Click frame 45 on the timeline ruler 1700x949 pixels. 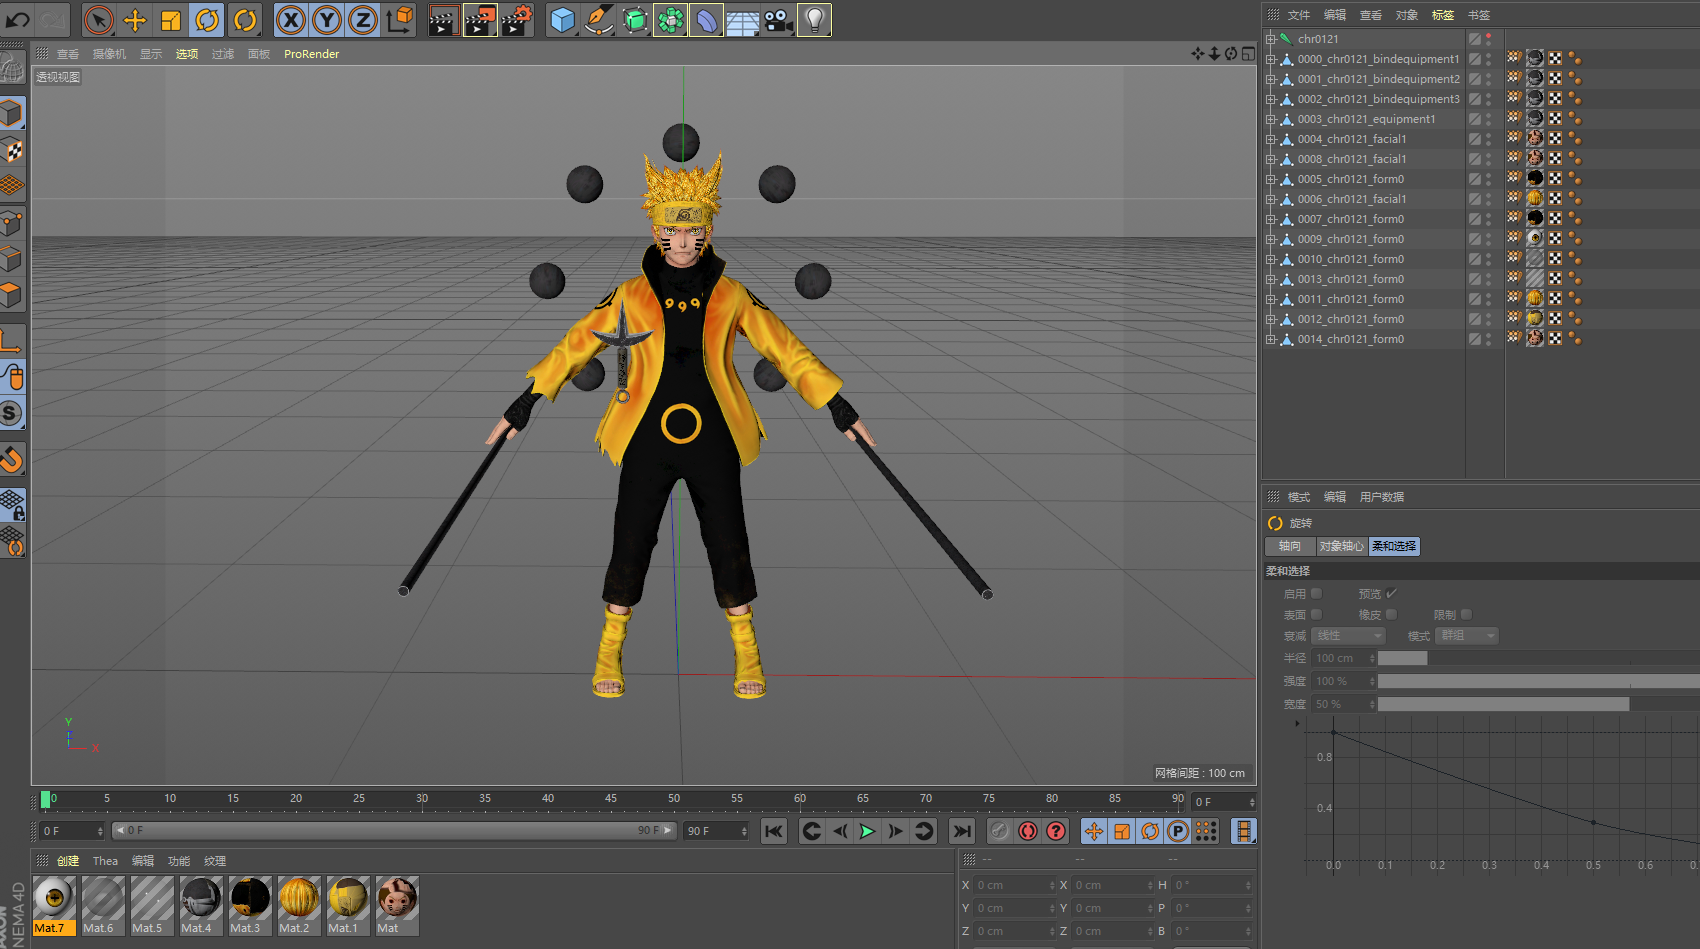(x=610, y=799)
